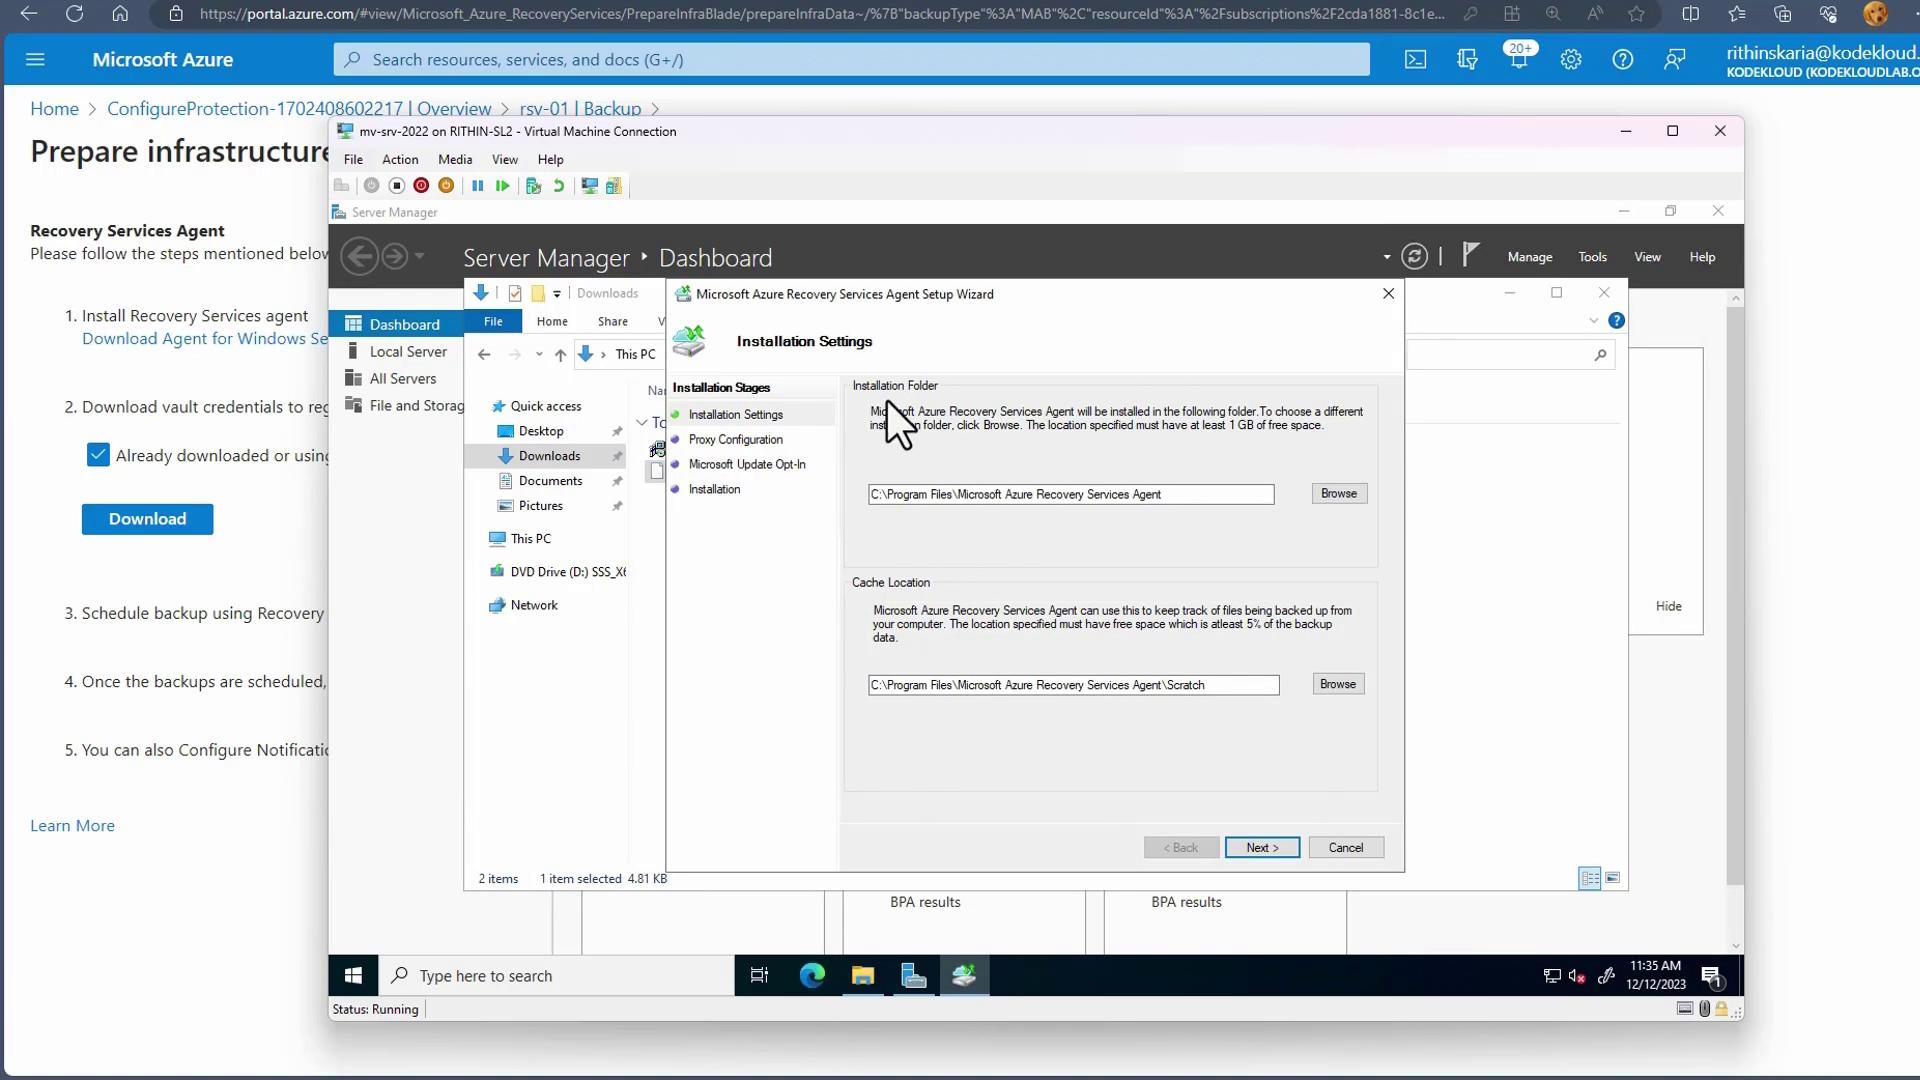The width and height of the screenshot is (1920, 1080).
Task: Click the Cache Location path field
Action: tap(1072, 685)
